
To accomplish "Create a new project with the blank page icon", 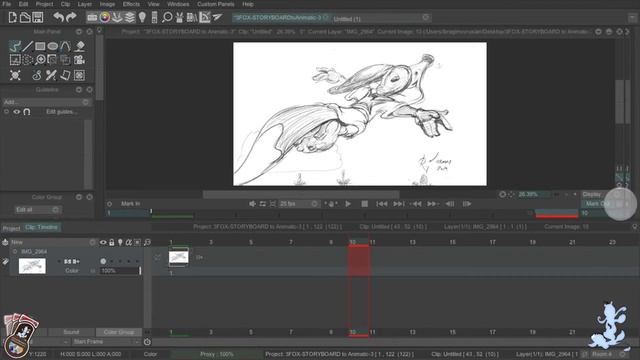I will pos(13,17).
